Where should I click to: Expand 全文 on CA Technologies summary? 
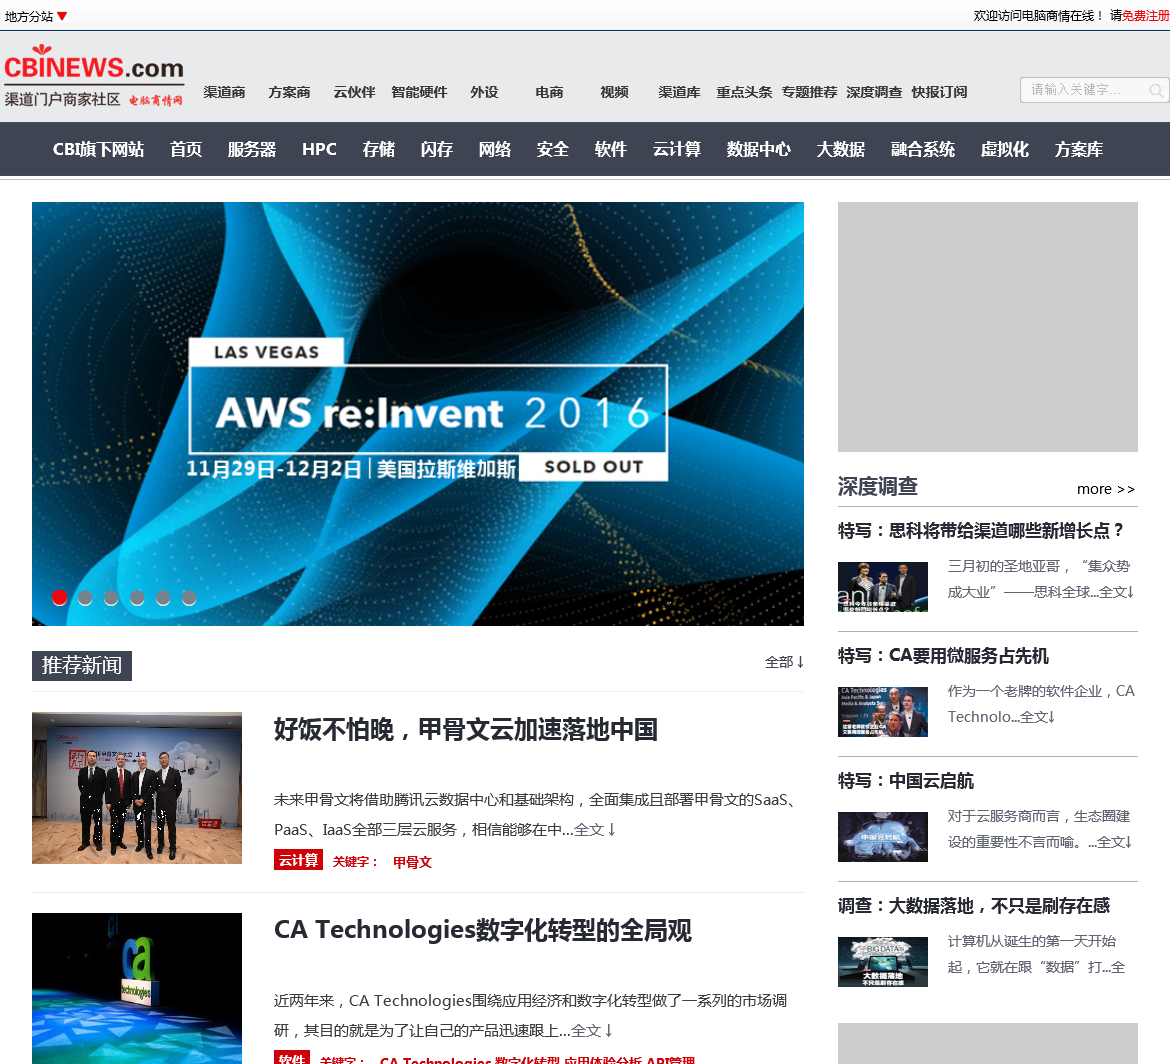coord(592,1030)
